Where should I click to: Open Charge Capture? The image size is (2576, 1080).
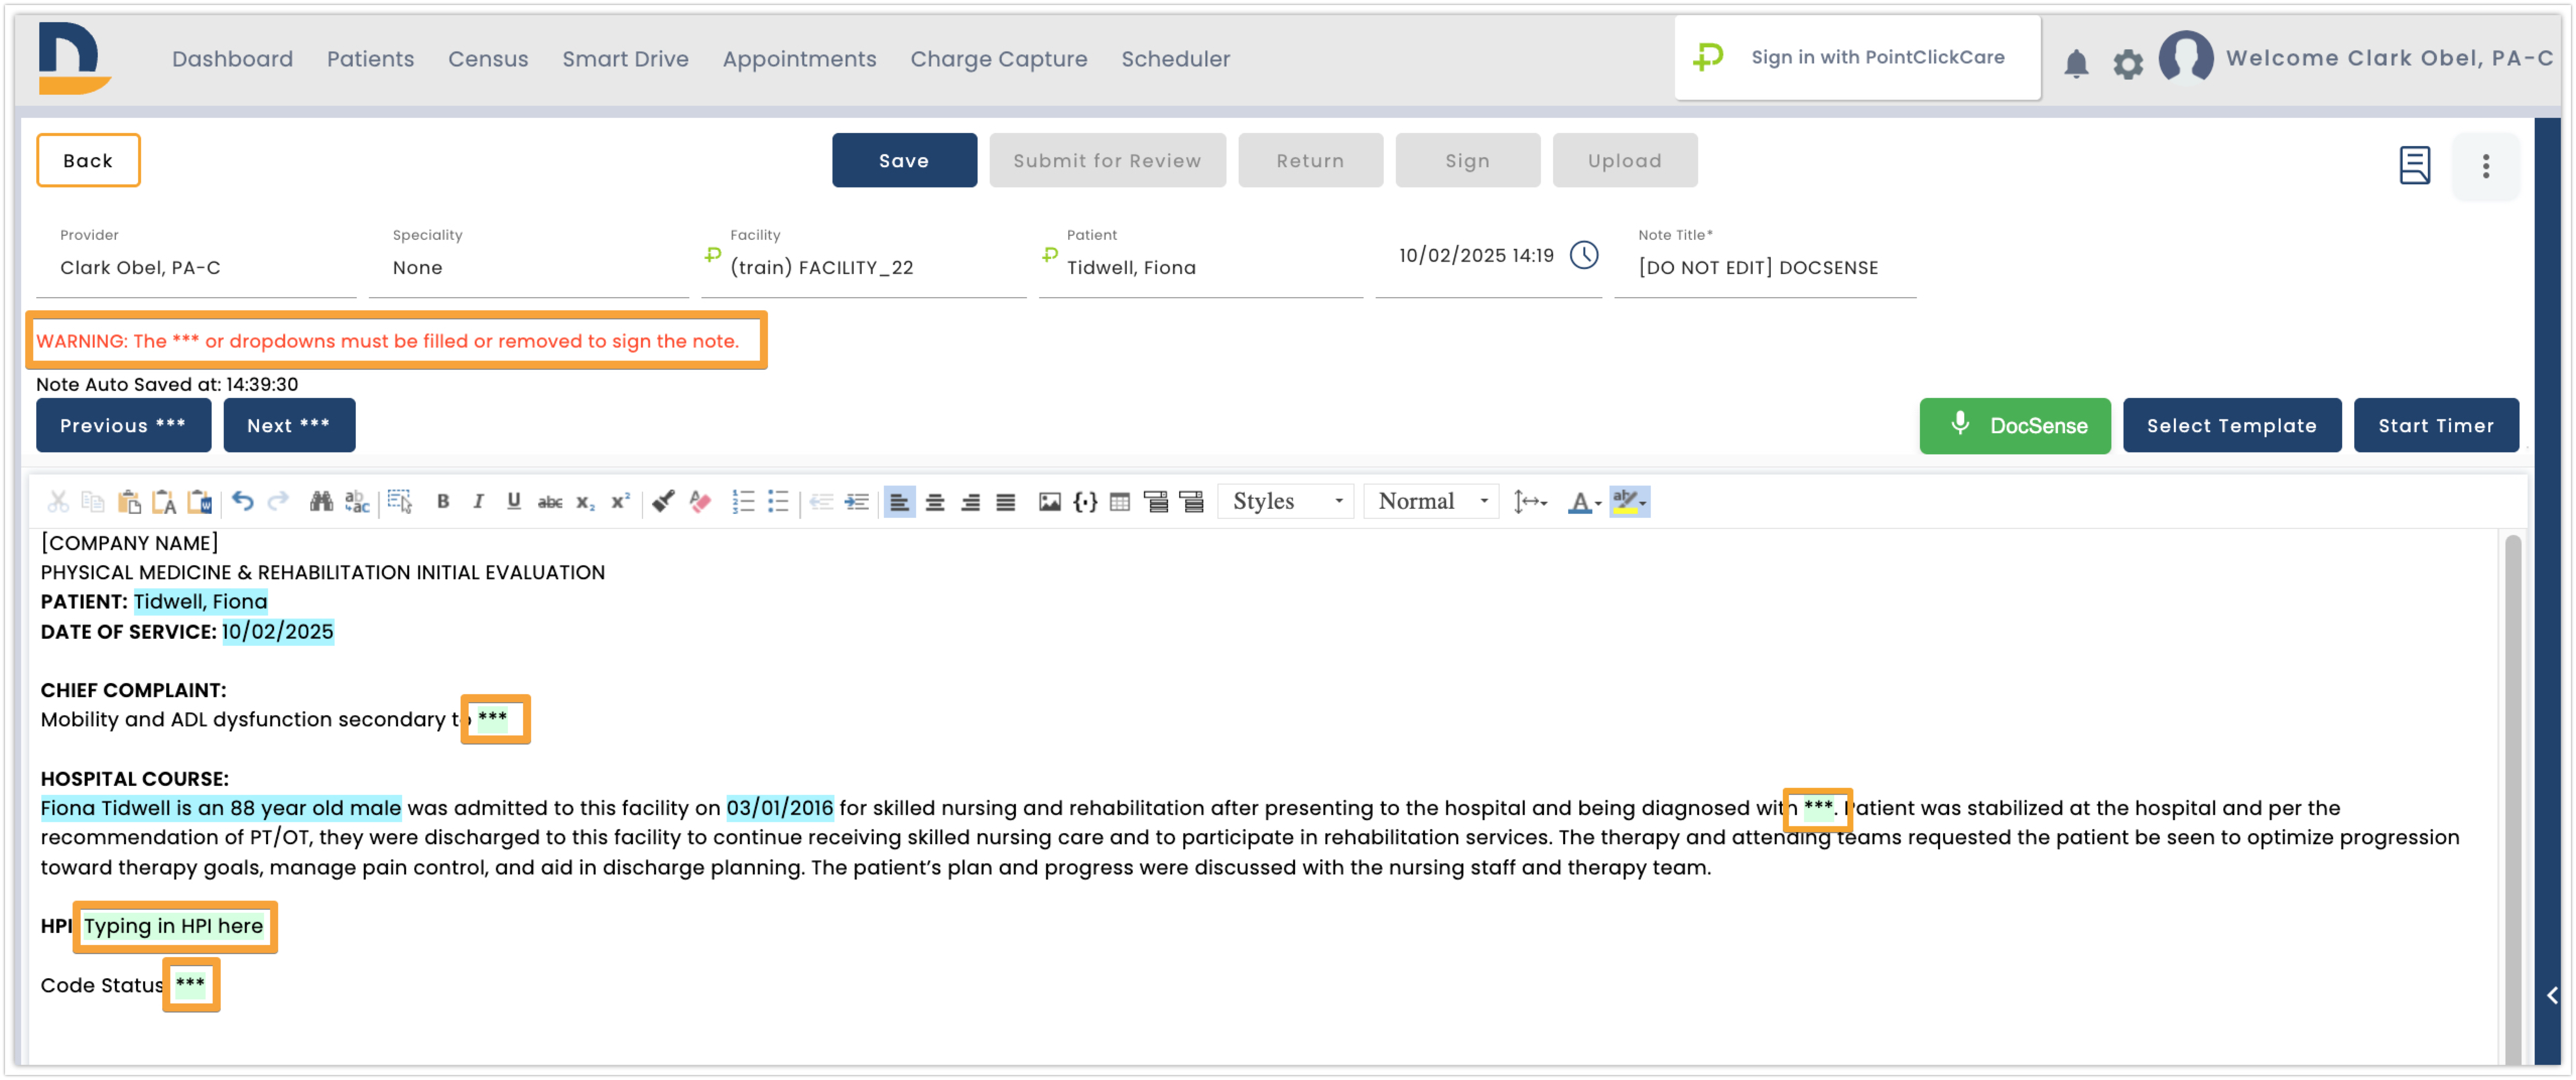[999, 59]
